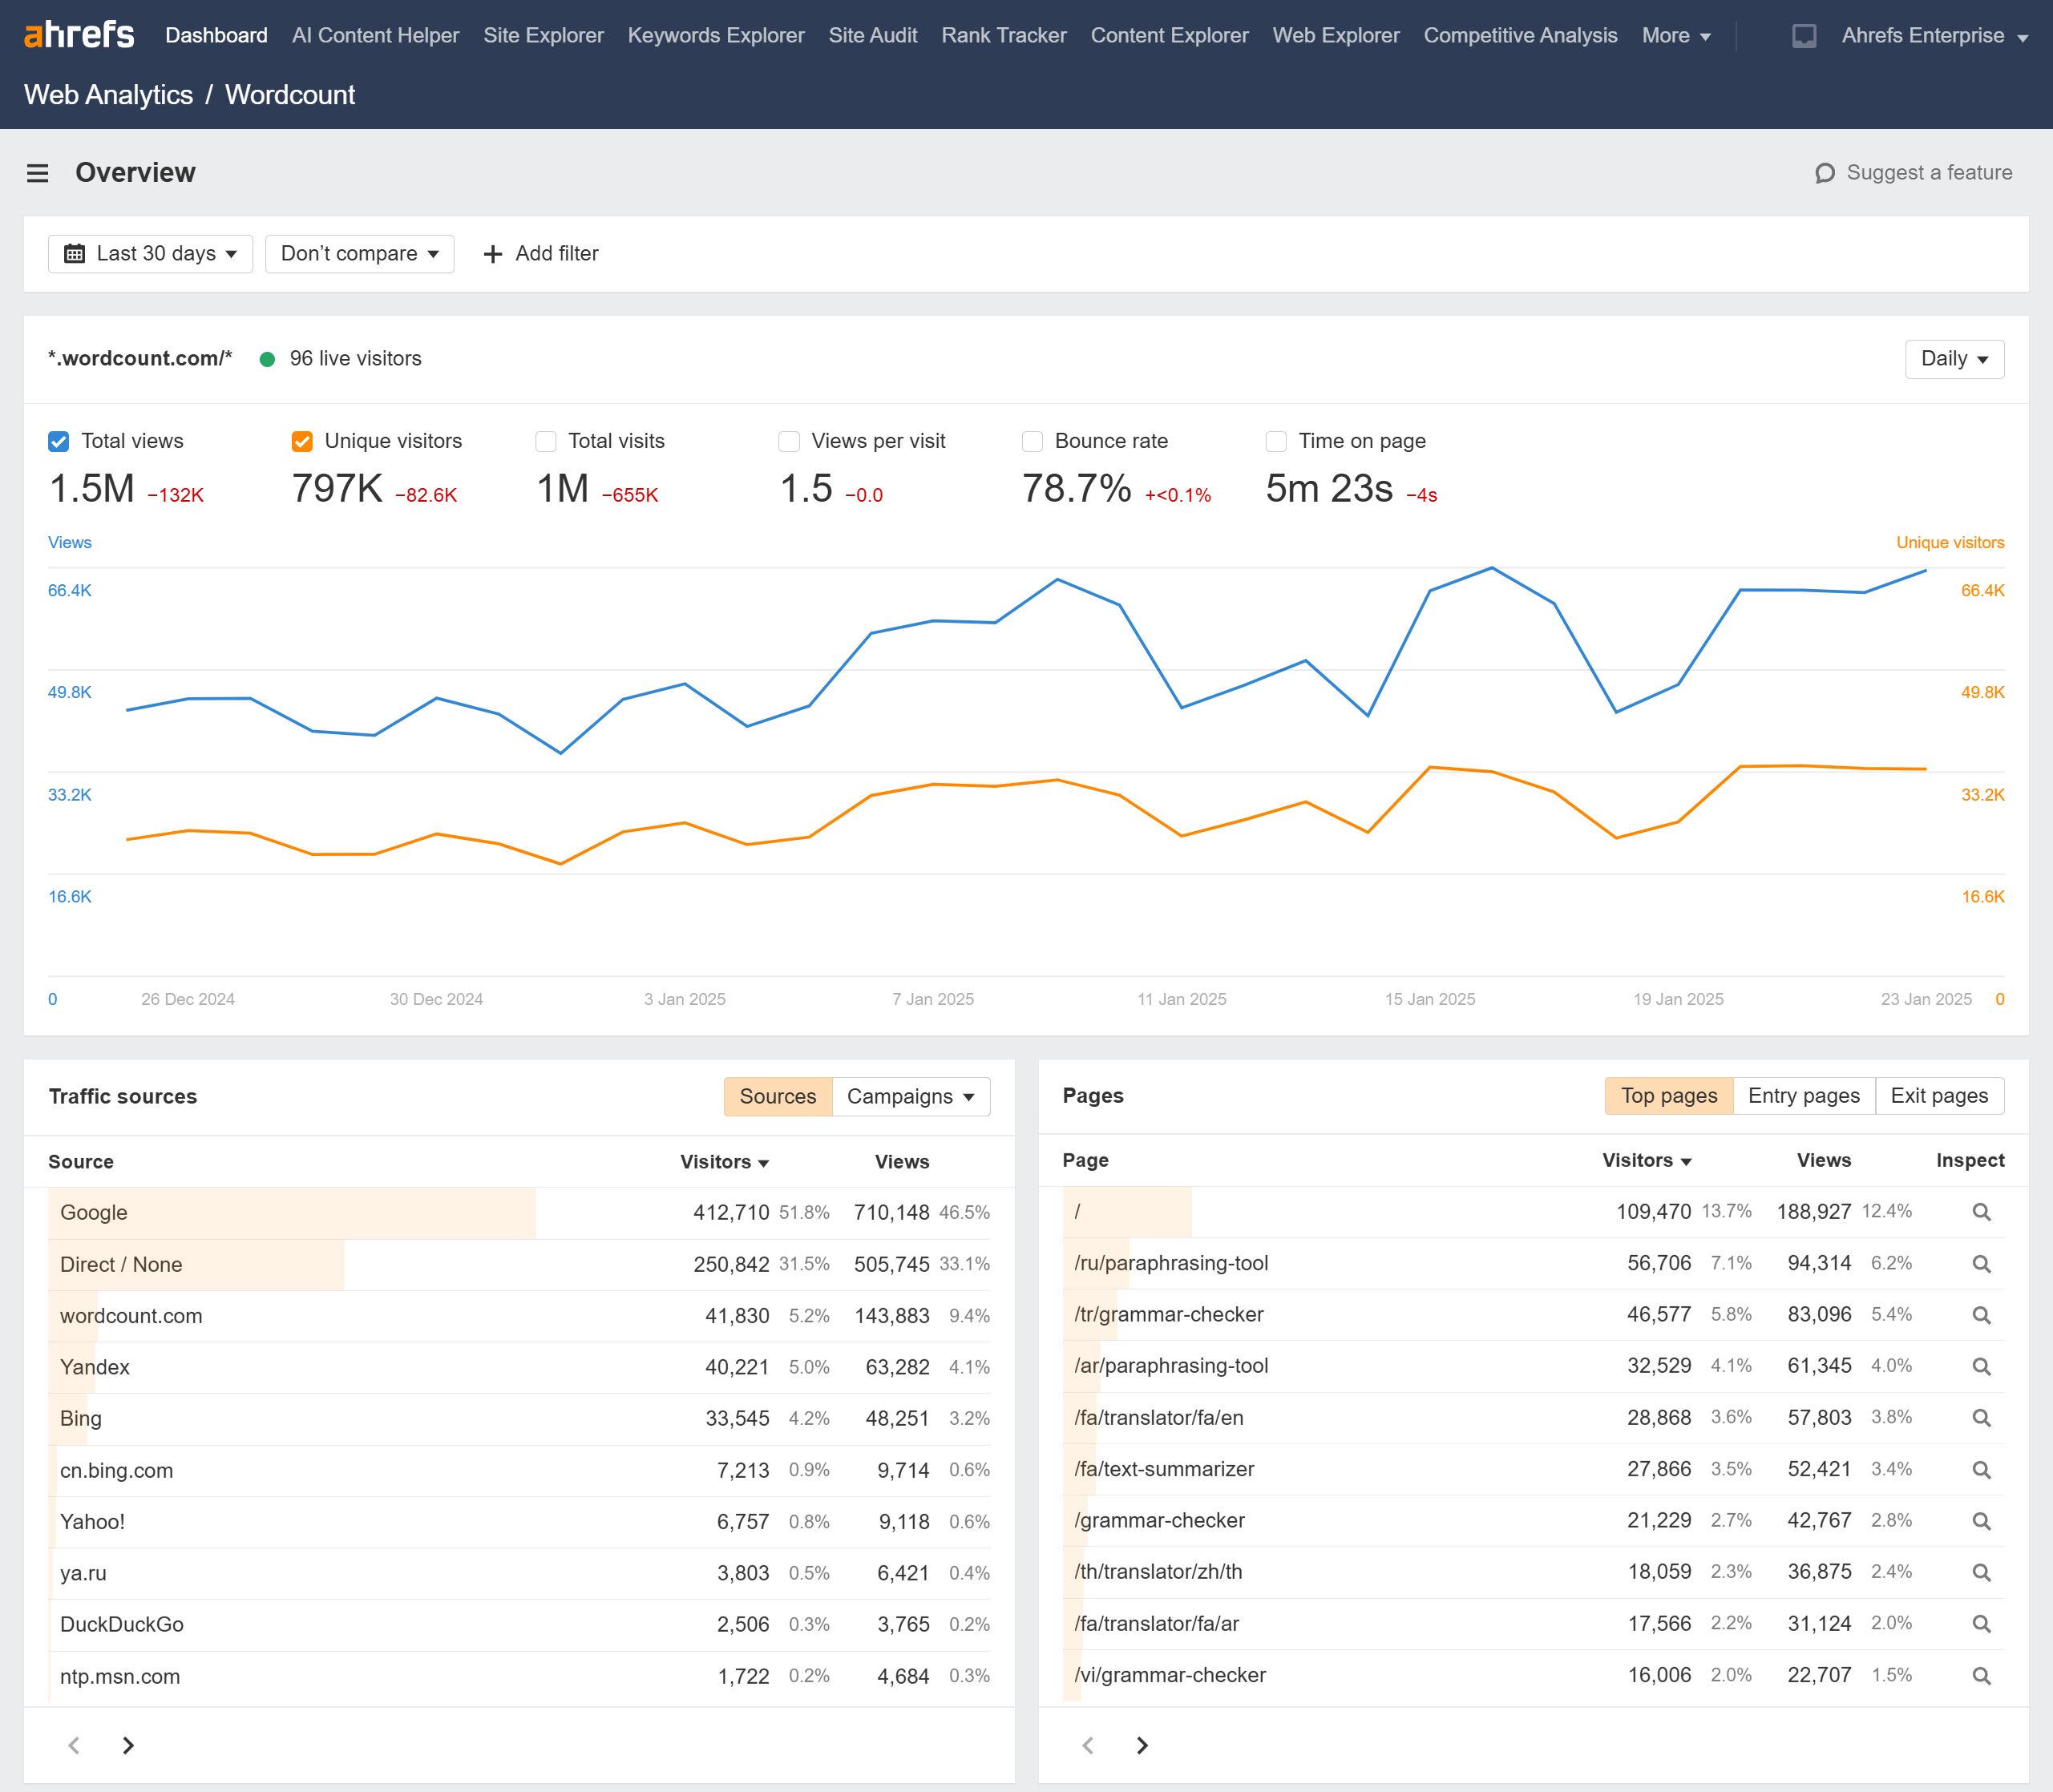Viewport: 2053px width, 1792px height.
Task: Inspect /ru/paraphrasing-tool using its magnifier icon
Action: click(x=1981, y=1263)
